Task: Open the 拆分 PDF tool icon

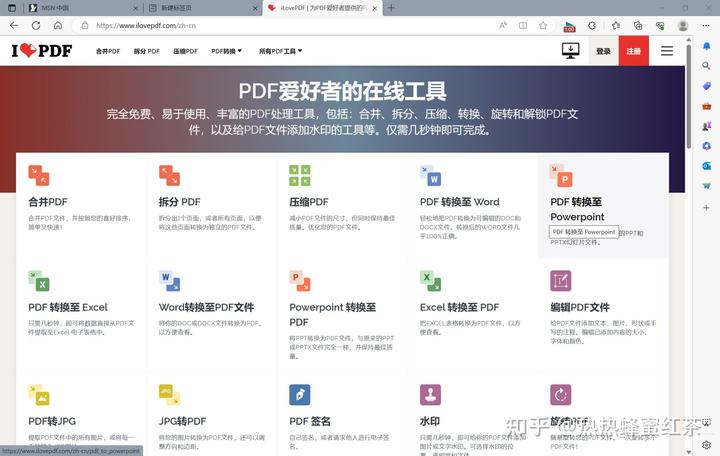Action: click(x=169, y=175)
